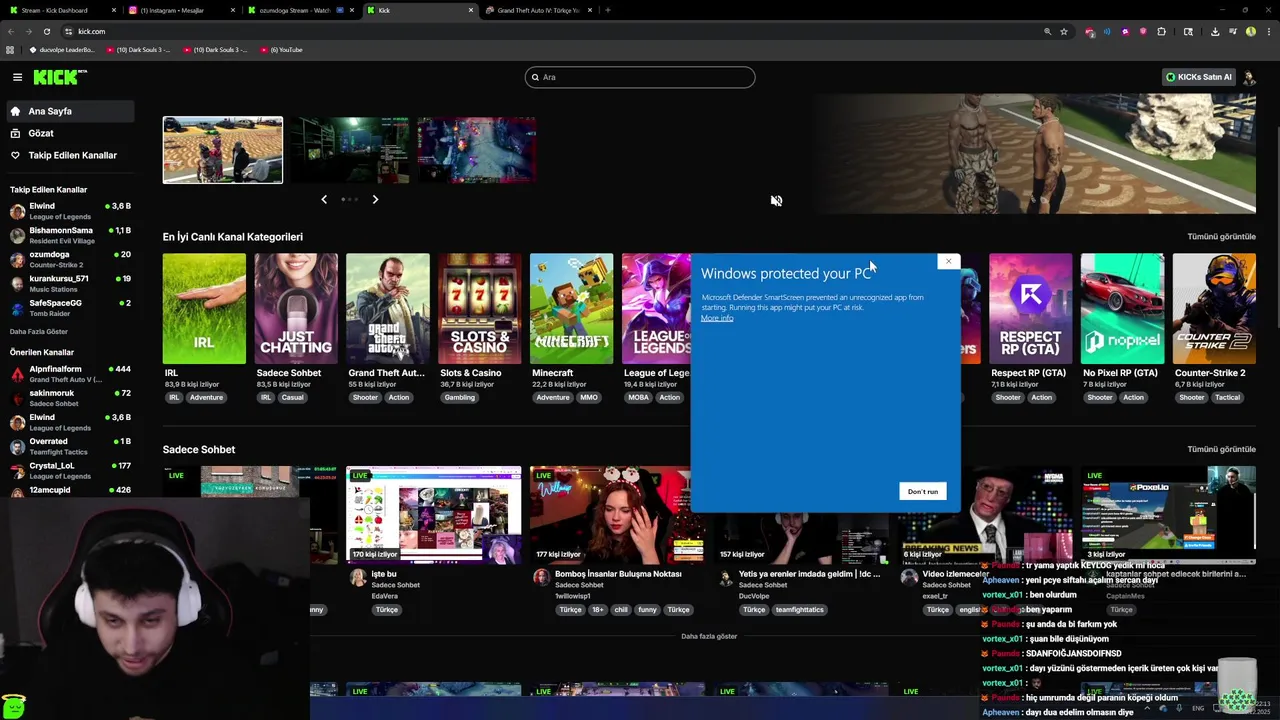Open the IRL category card
The image size is (1280, 720).
point(204,309)
